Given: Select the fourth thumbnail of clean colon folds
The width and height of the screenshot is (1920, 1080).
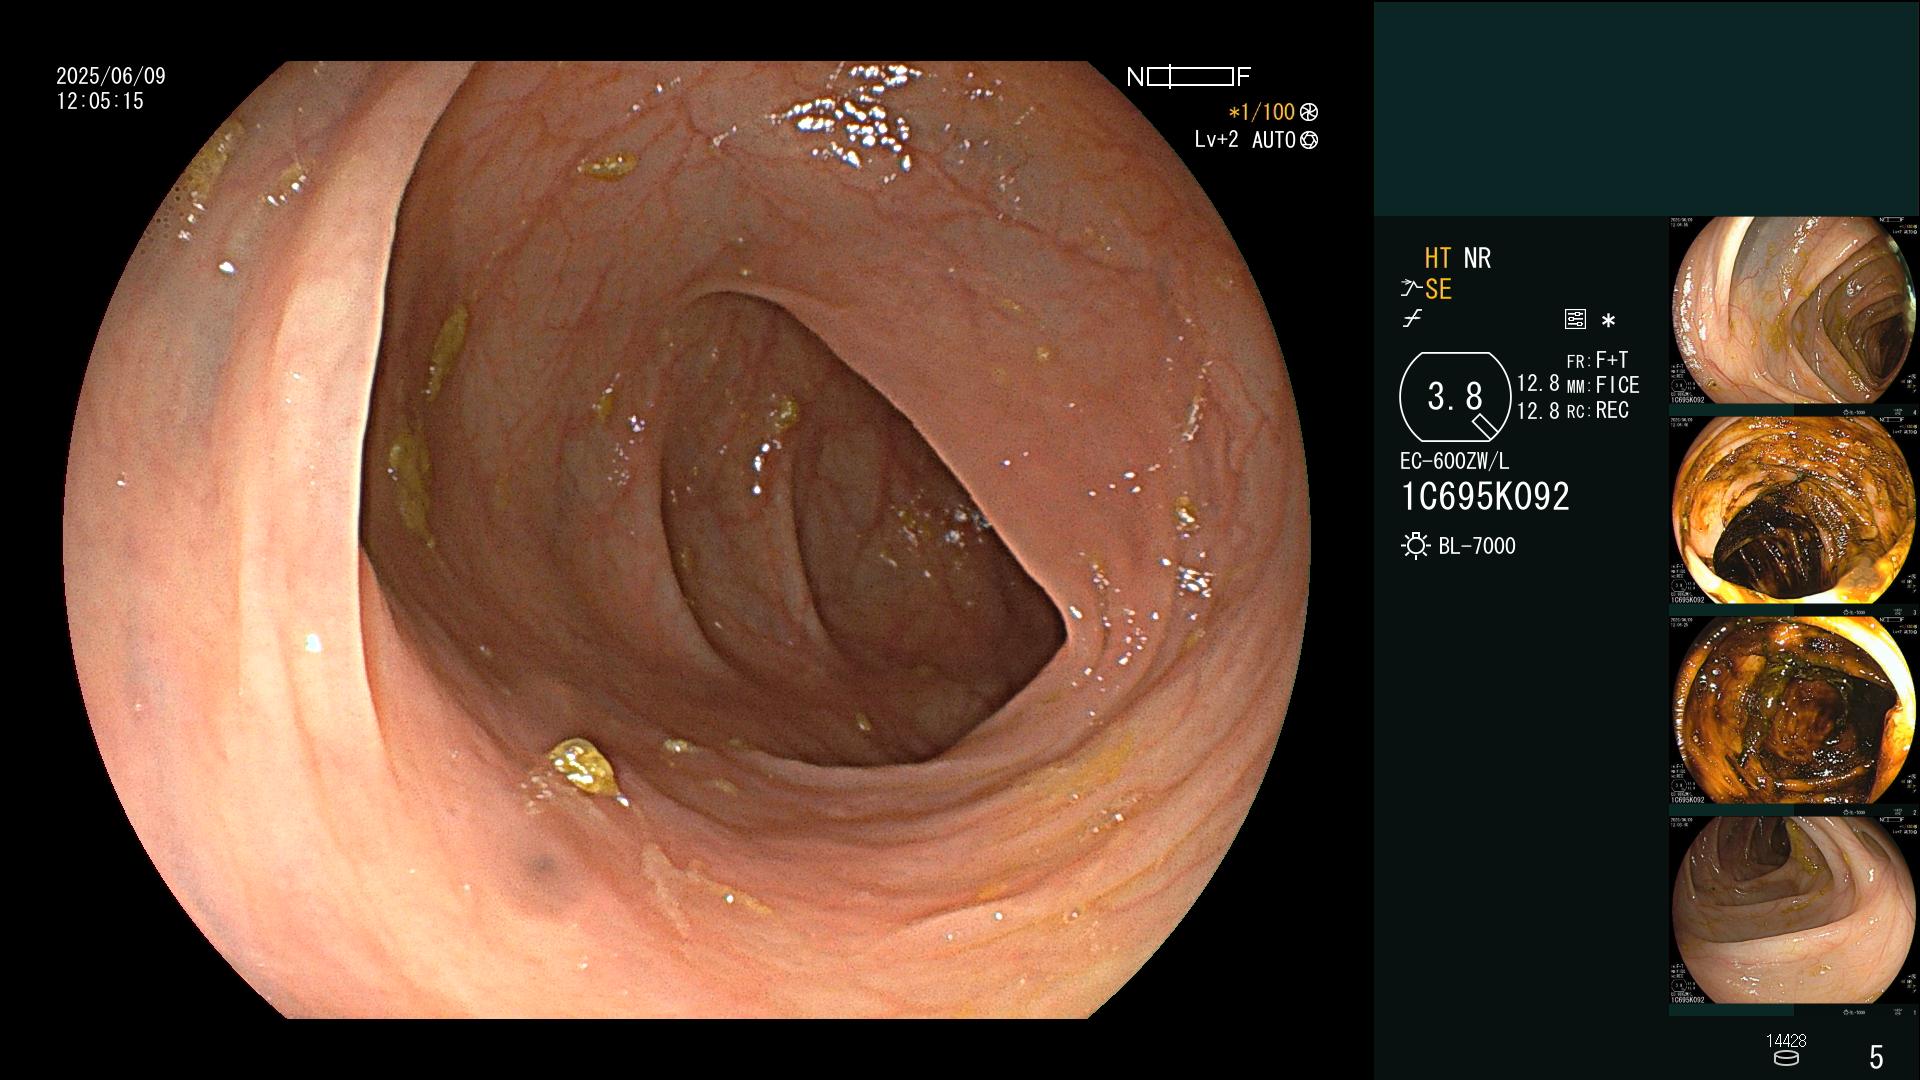Looking at the screenshot, I should tap(1793, 911).
